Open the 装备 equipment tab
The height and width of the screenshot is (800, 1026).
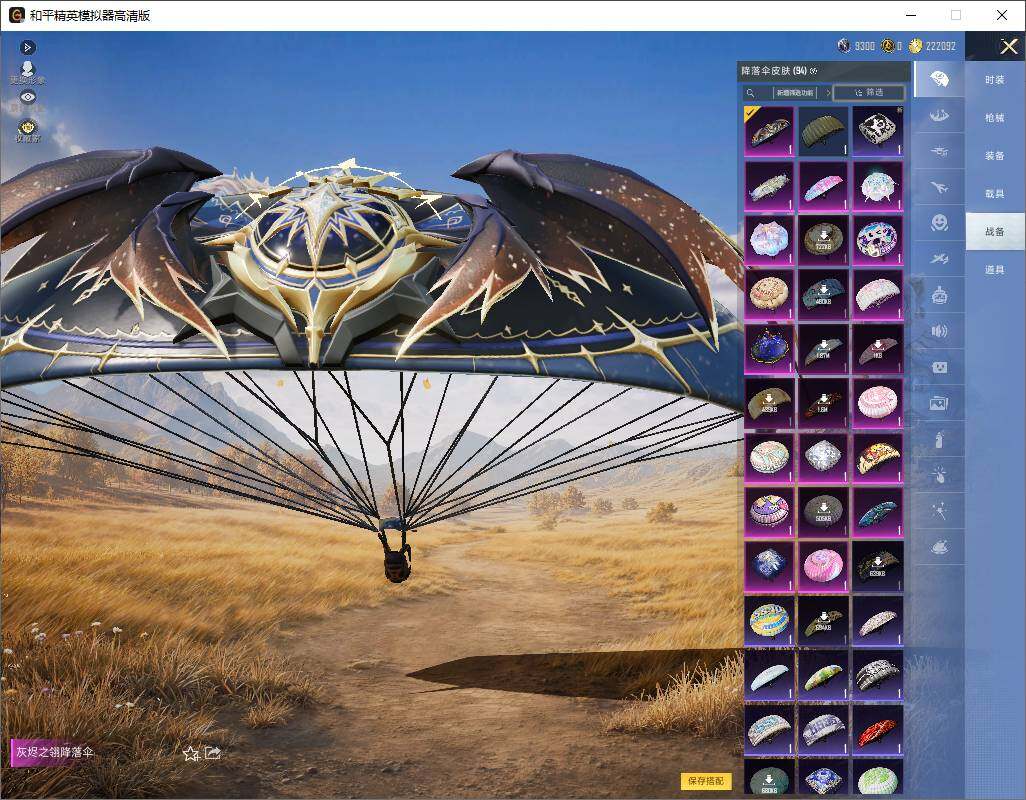point(995,156)
